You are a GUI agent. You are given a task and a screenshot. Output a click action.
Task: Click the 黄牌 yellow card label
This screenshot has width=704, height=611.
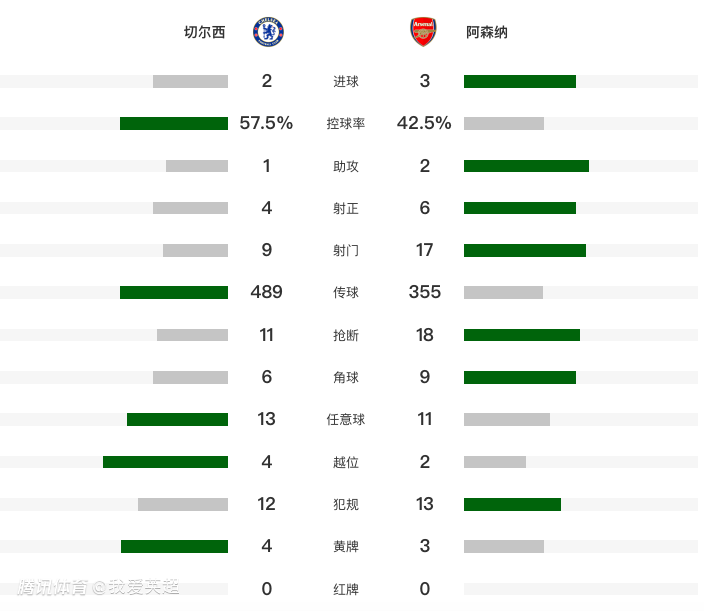(346, 547)
